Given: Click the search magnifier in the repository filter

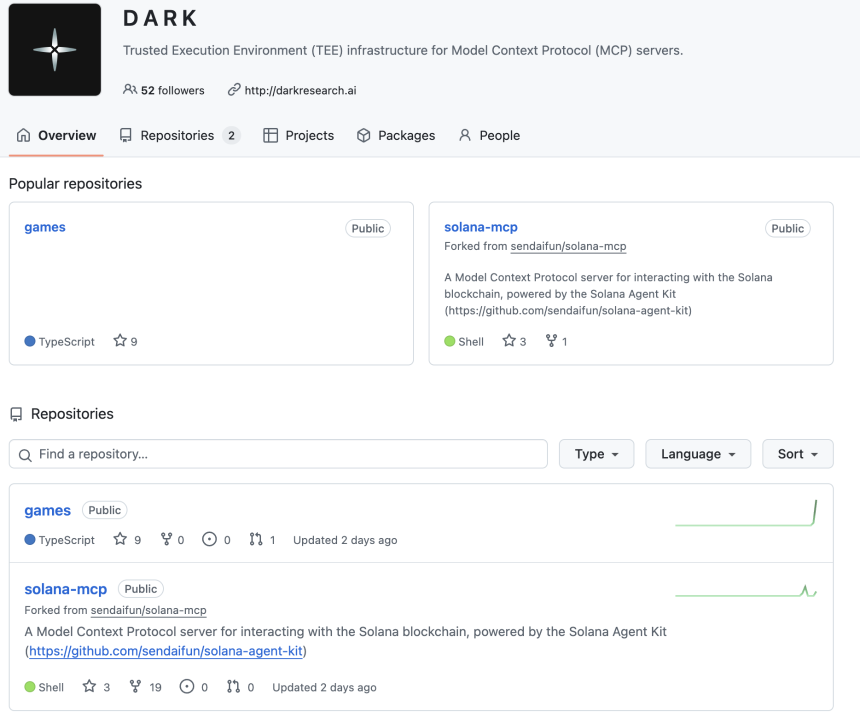Looking at the screenshot, I should [25, 454].
